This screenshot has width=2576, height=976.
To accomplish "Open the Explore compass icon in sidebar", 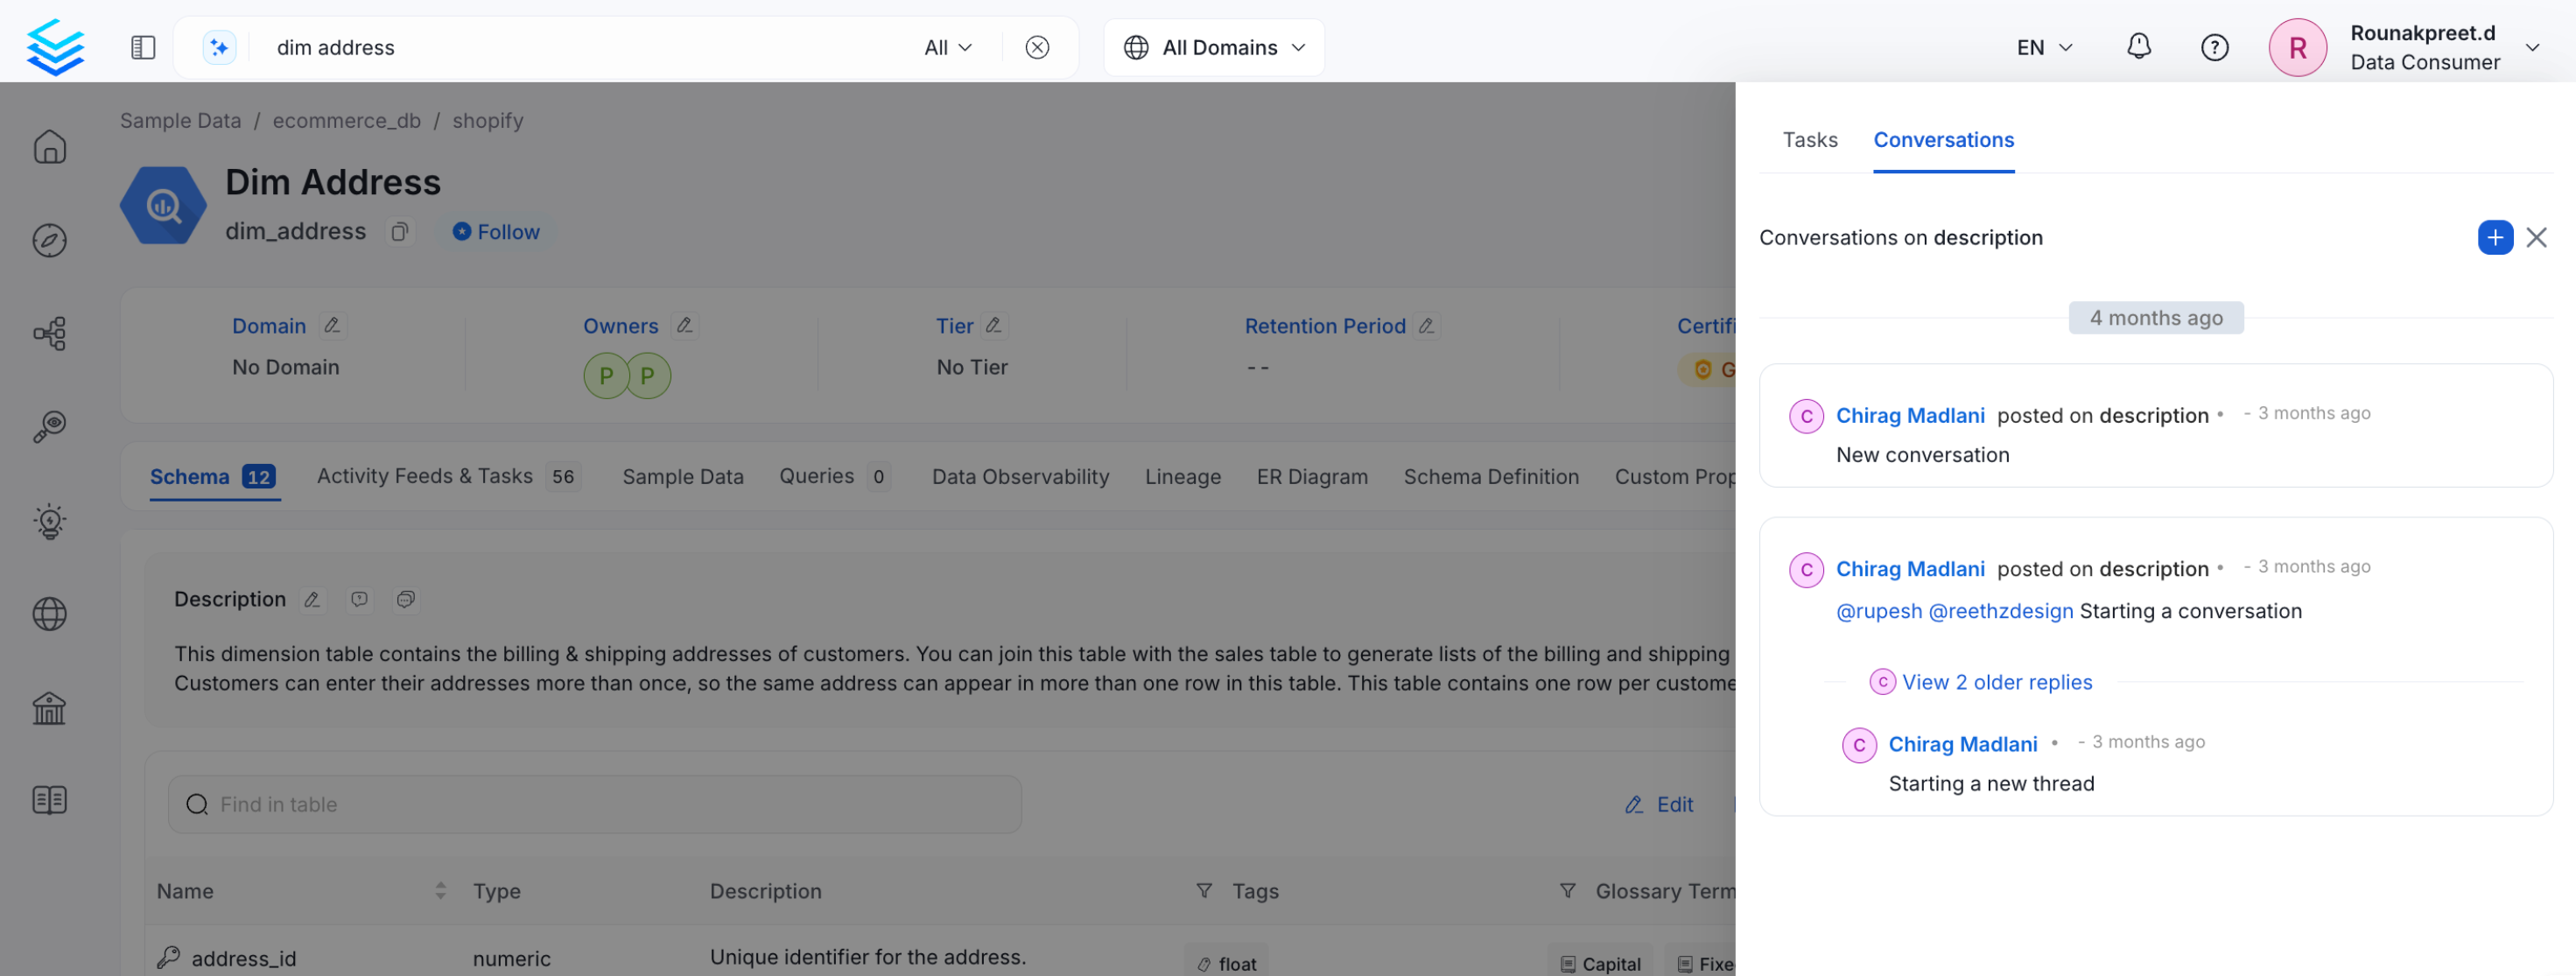I will 49,241.
